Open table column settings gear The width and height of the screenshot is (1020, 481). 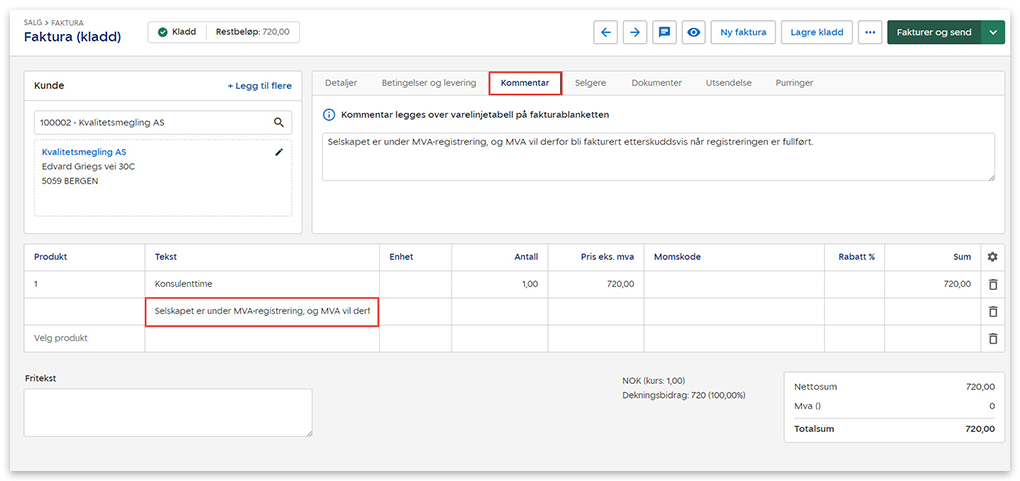pos(992,257)
